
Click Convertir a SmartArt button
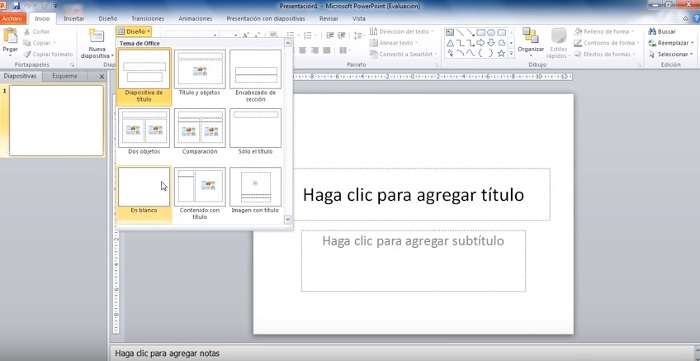pyautogui.click(x=403, y=54)
